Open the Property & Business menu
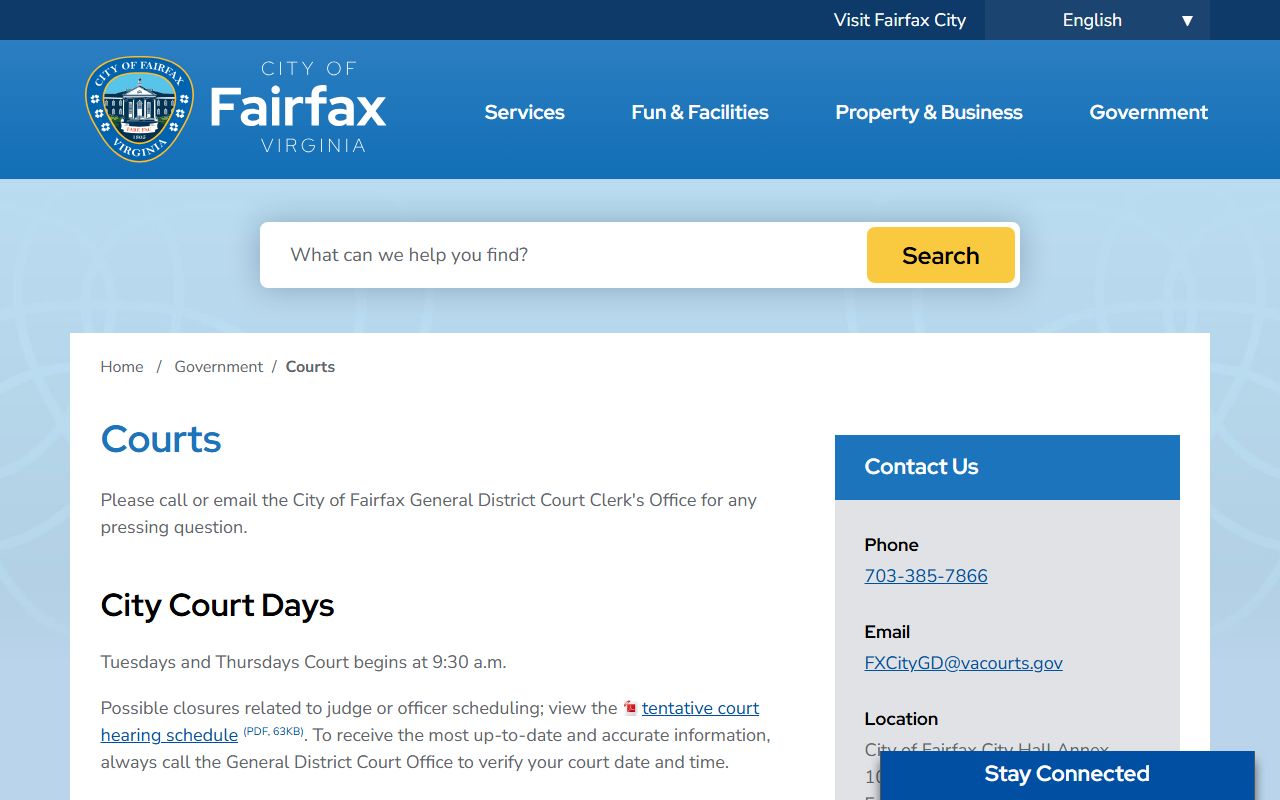 coord(929,112)
